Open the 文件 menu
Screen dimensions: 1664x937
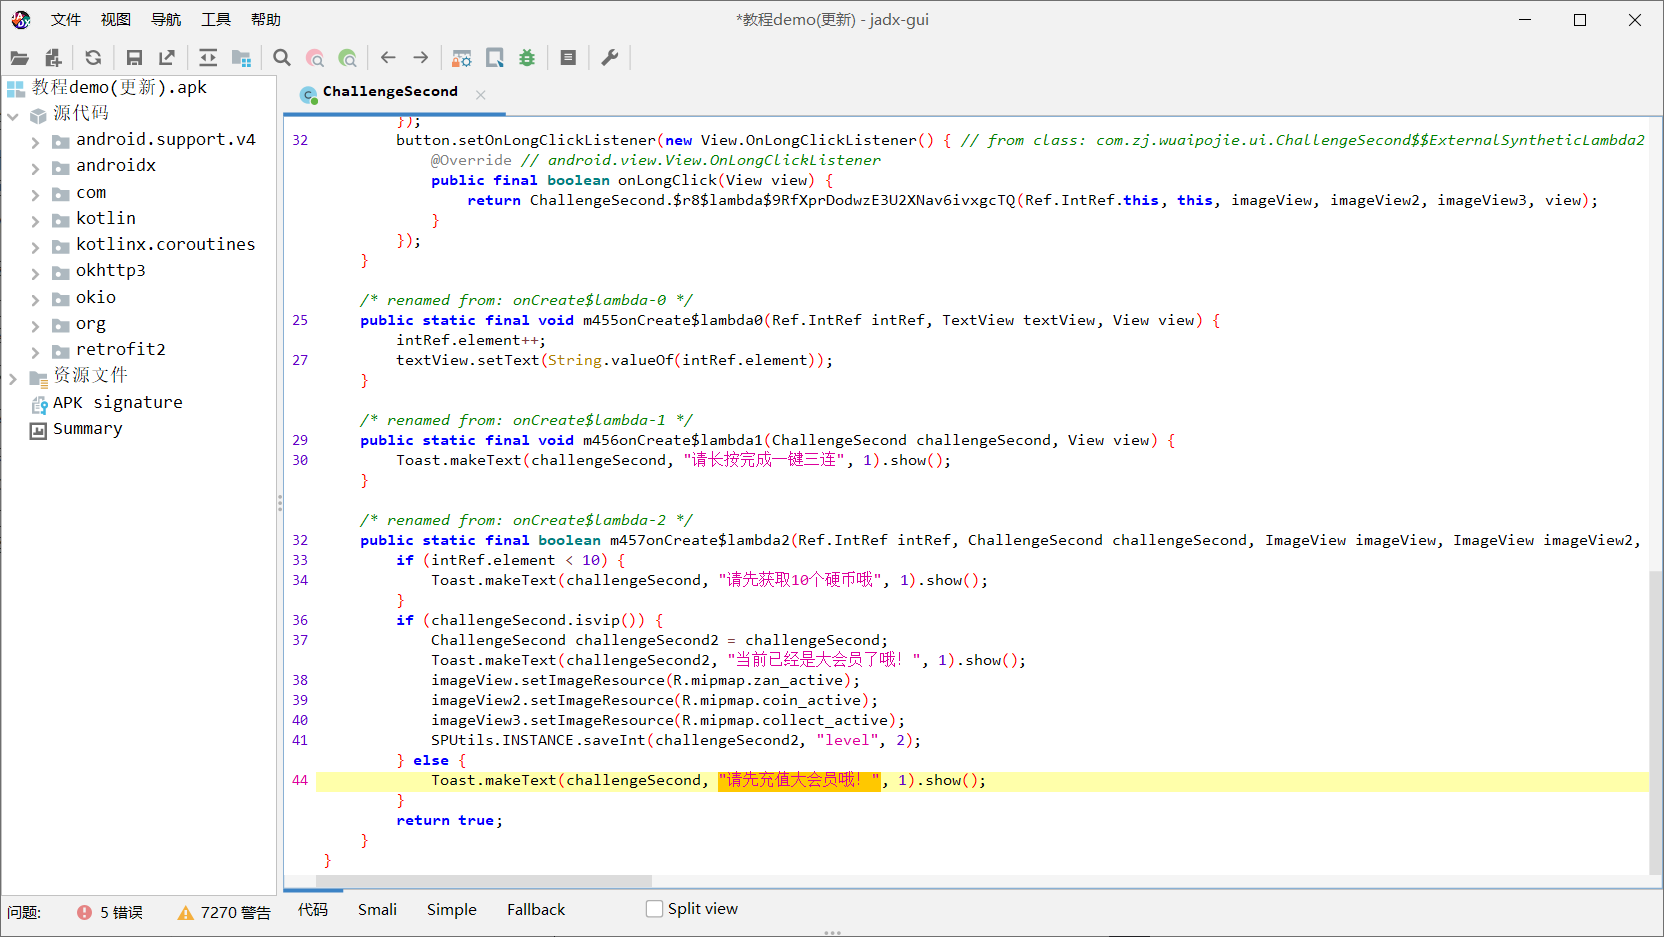tap(65, 20)
